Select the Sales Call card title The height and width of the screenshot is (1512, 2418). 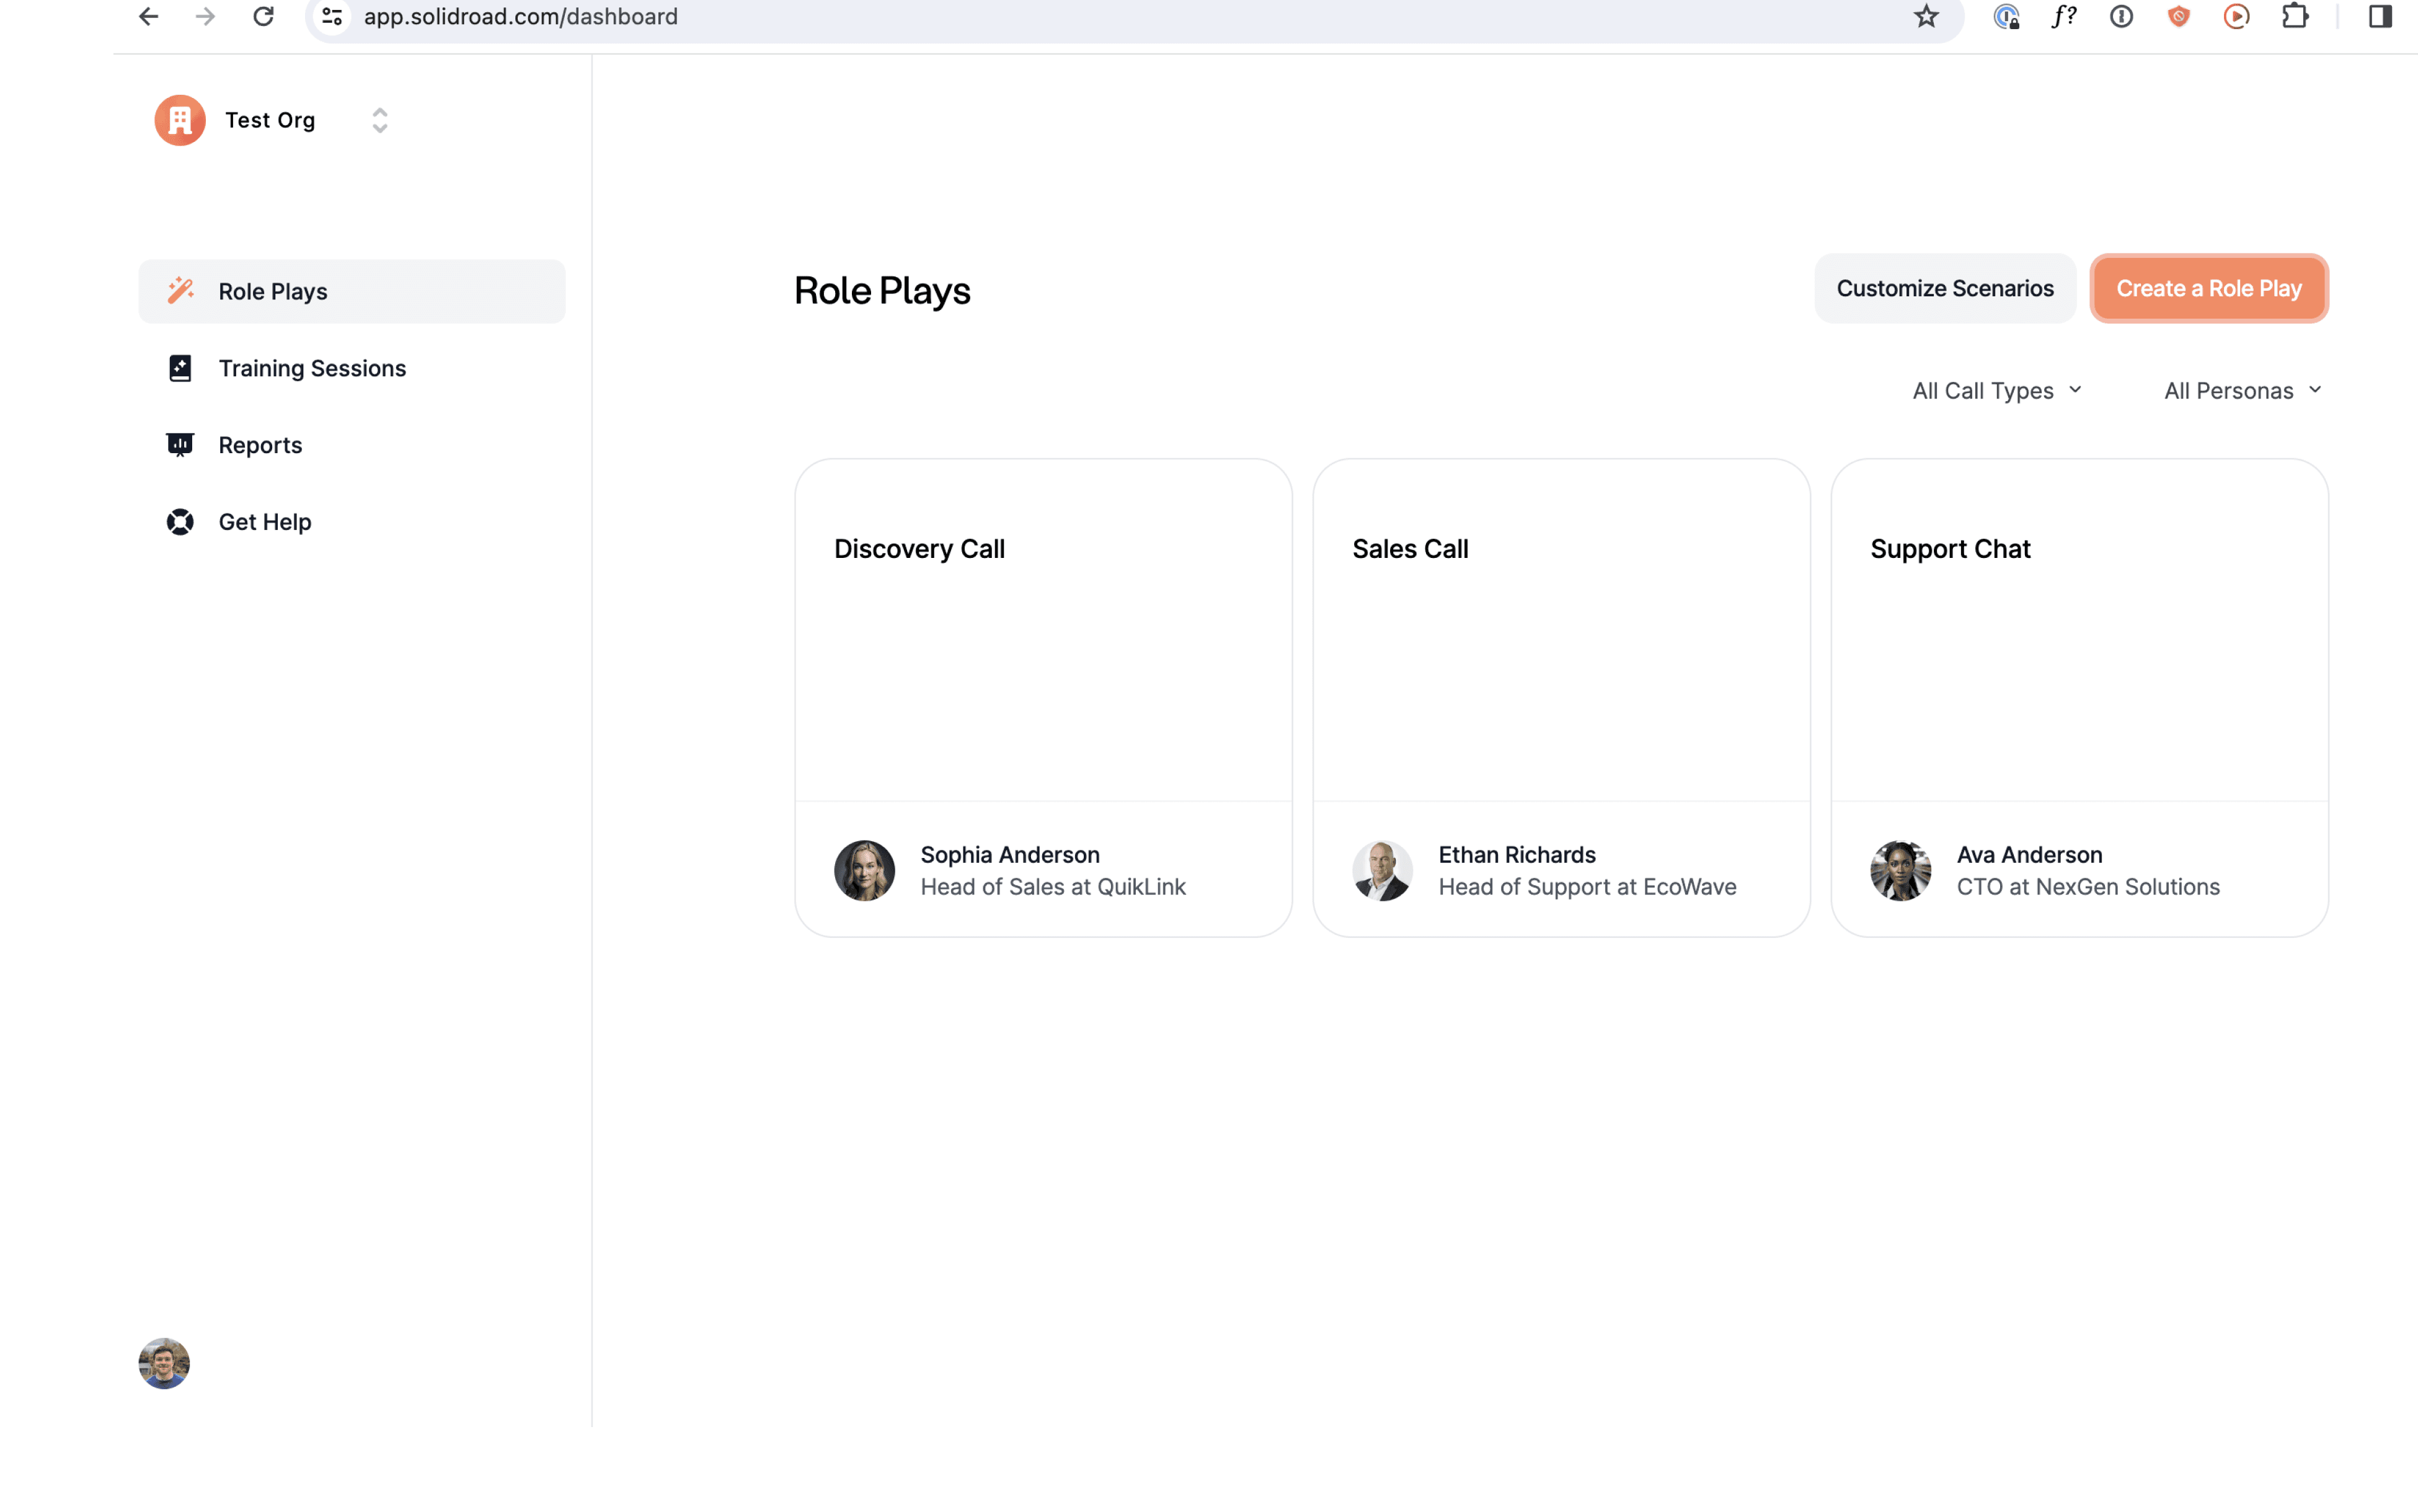tap(1410, 549)
